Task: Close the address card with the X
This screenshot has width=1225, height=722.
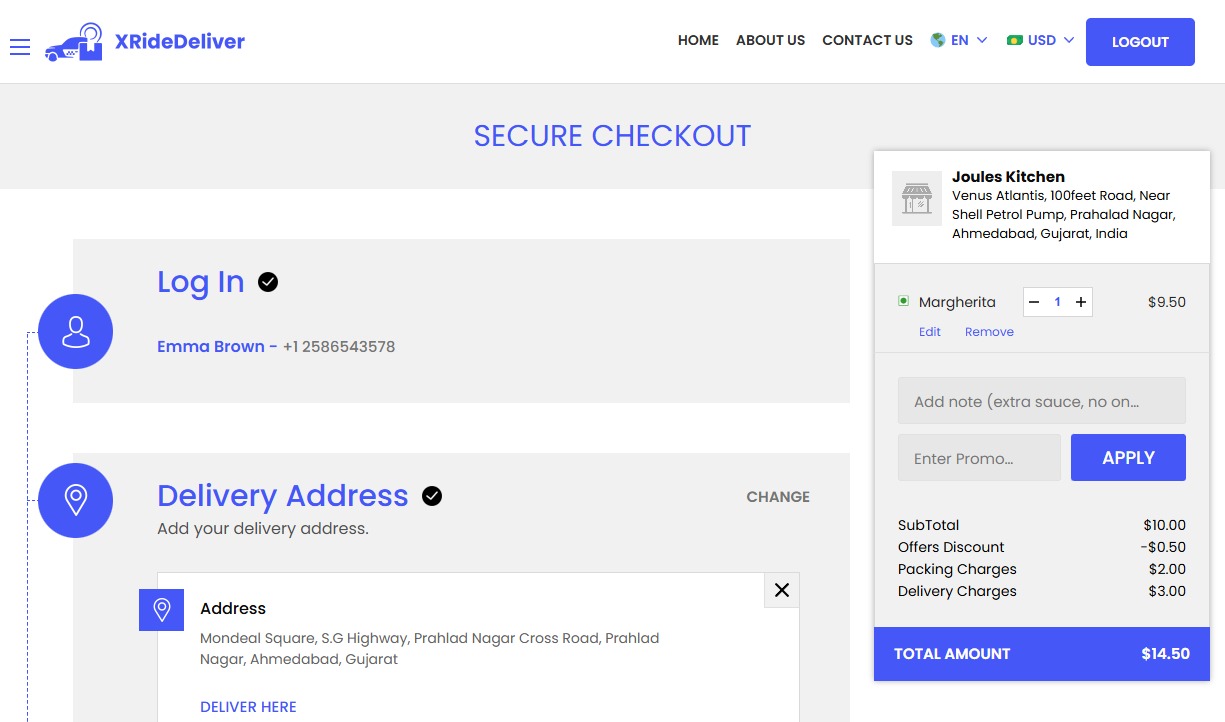Action: pos(781,589)
